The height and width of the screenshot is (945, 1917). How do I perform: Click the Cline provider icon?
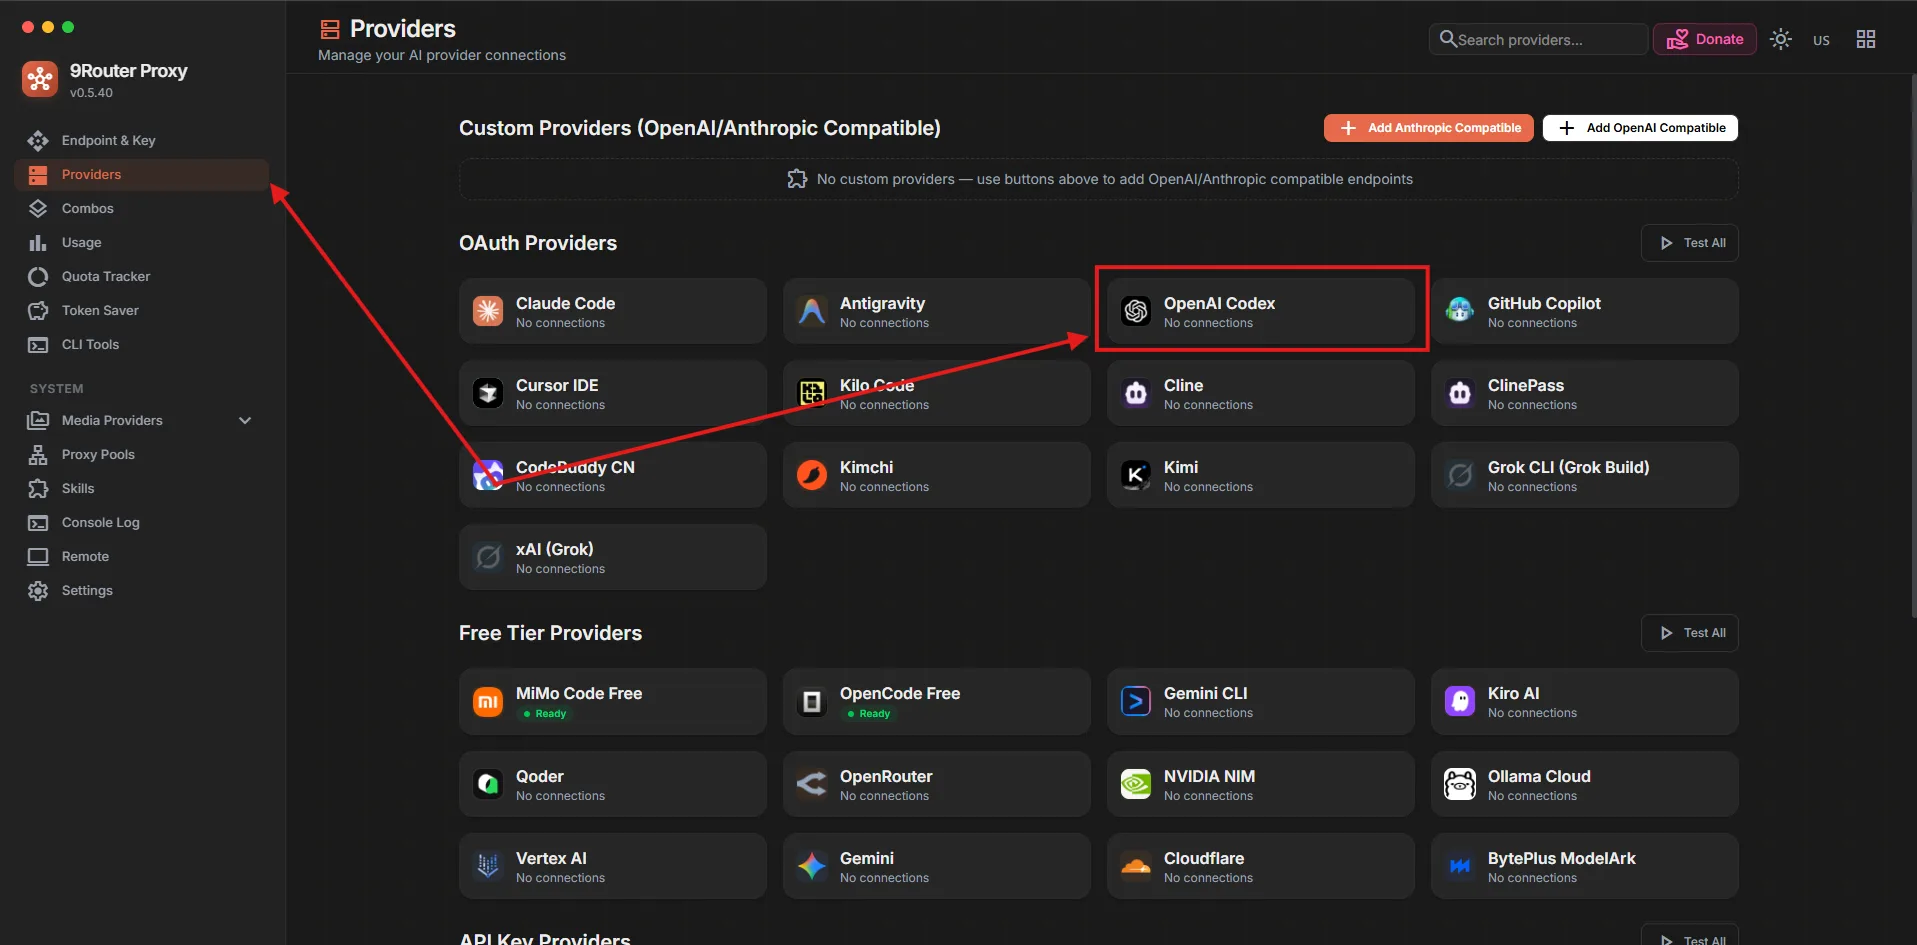point(1136,393)
